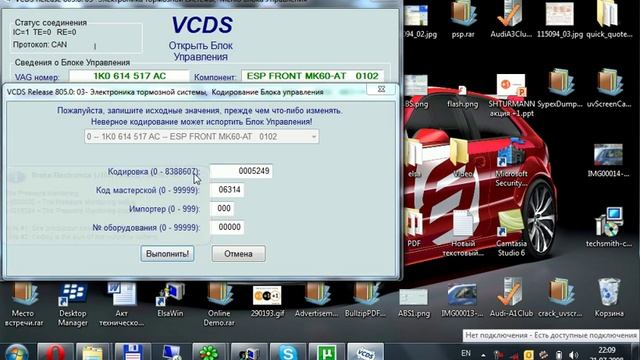Image resolution: width=640 pixels, height=360 pixels.
Task: Open Новый текстовый document on desktop
Action: (463, 233)
